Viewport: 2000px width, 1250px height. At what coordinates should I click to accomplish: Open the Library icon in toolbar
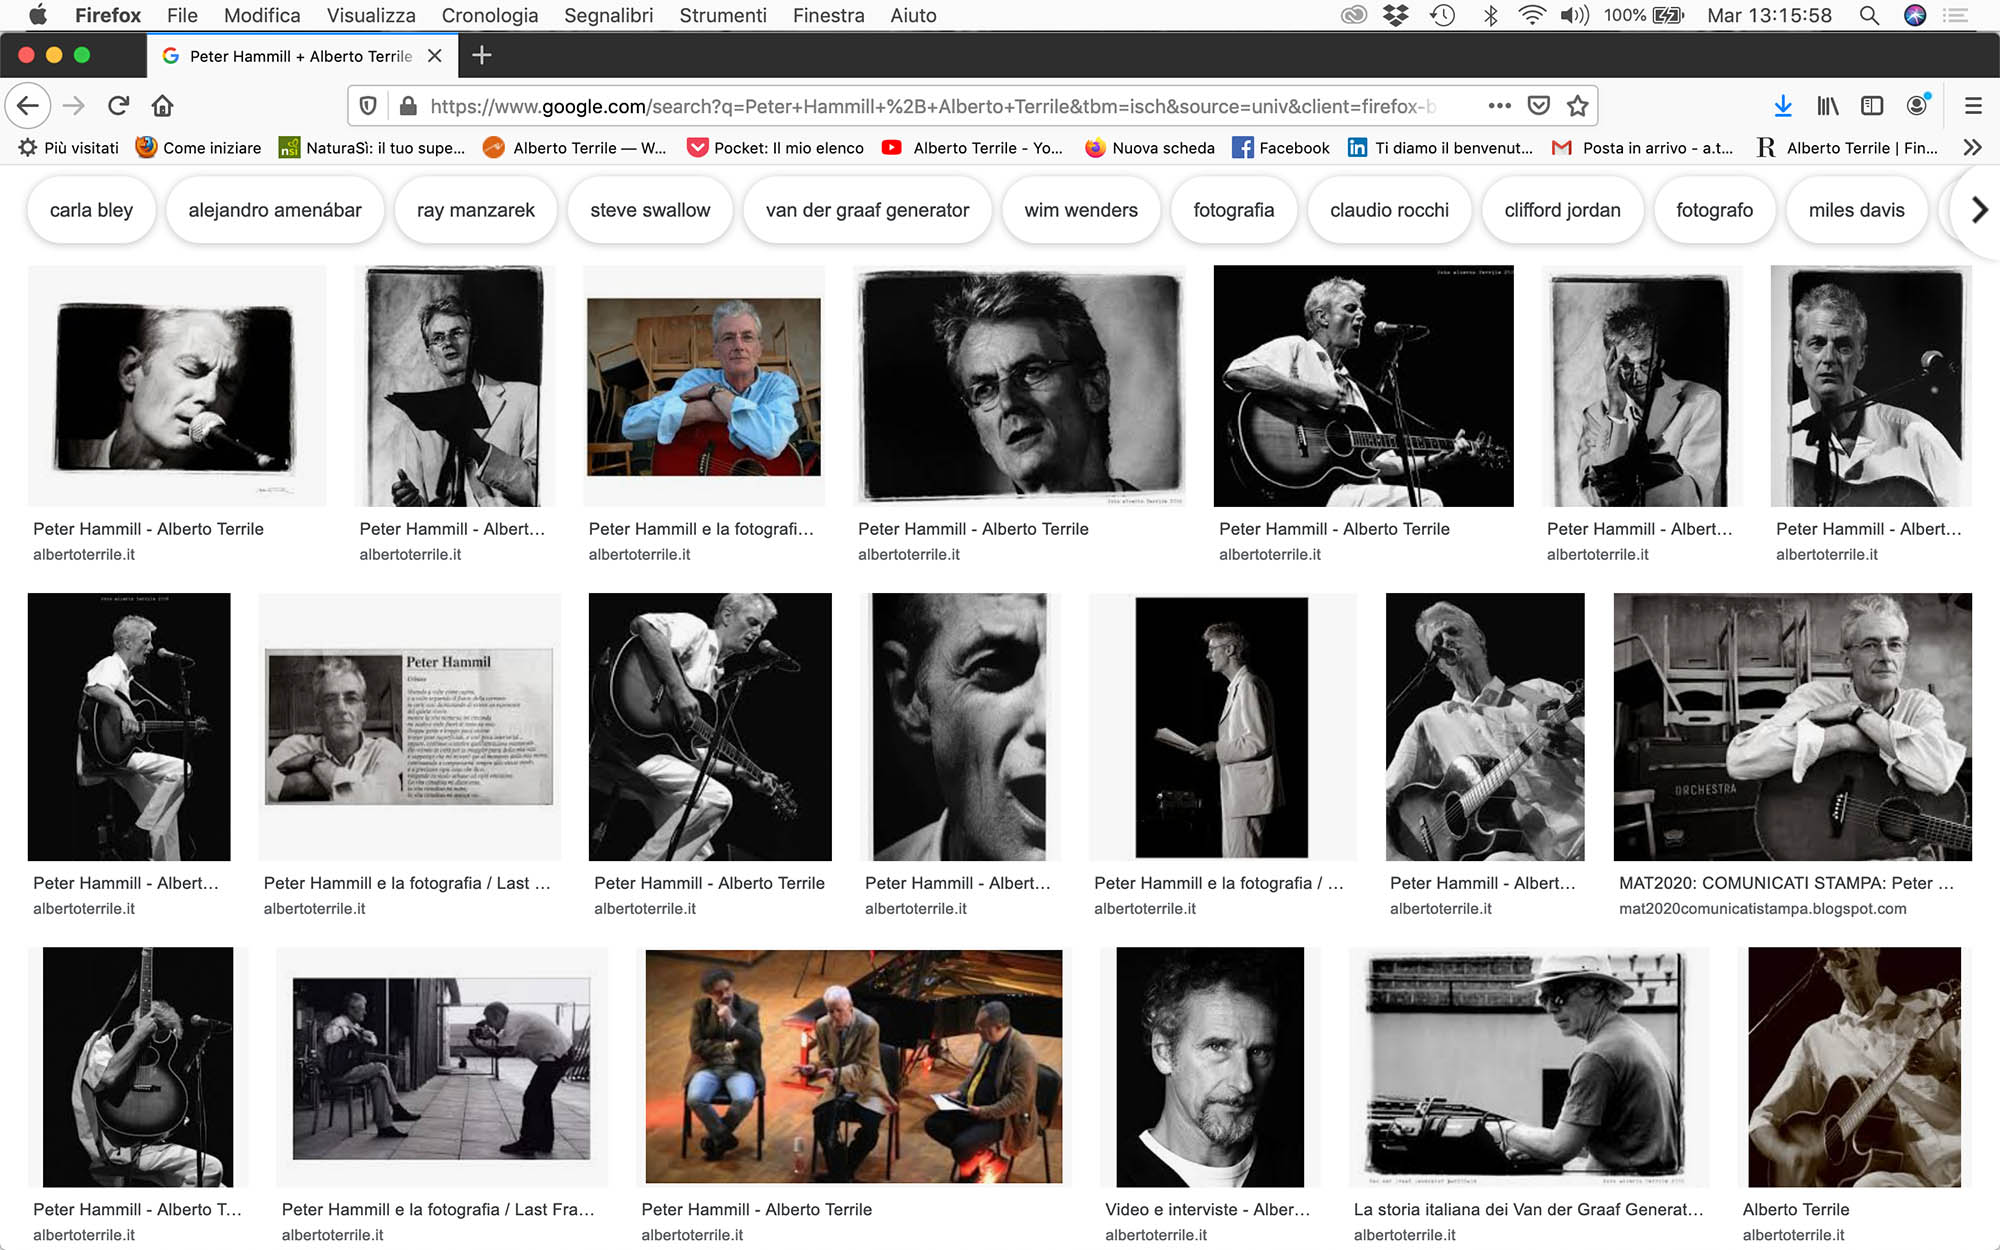click(1827, 106)
